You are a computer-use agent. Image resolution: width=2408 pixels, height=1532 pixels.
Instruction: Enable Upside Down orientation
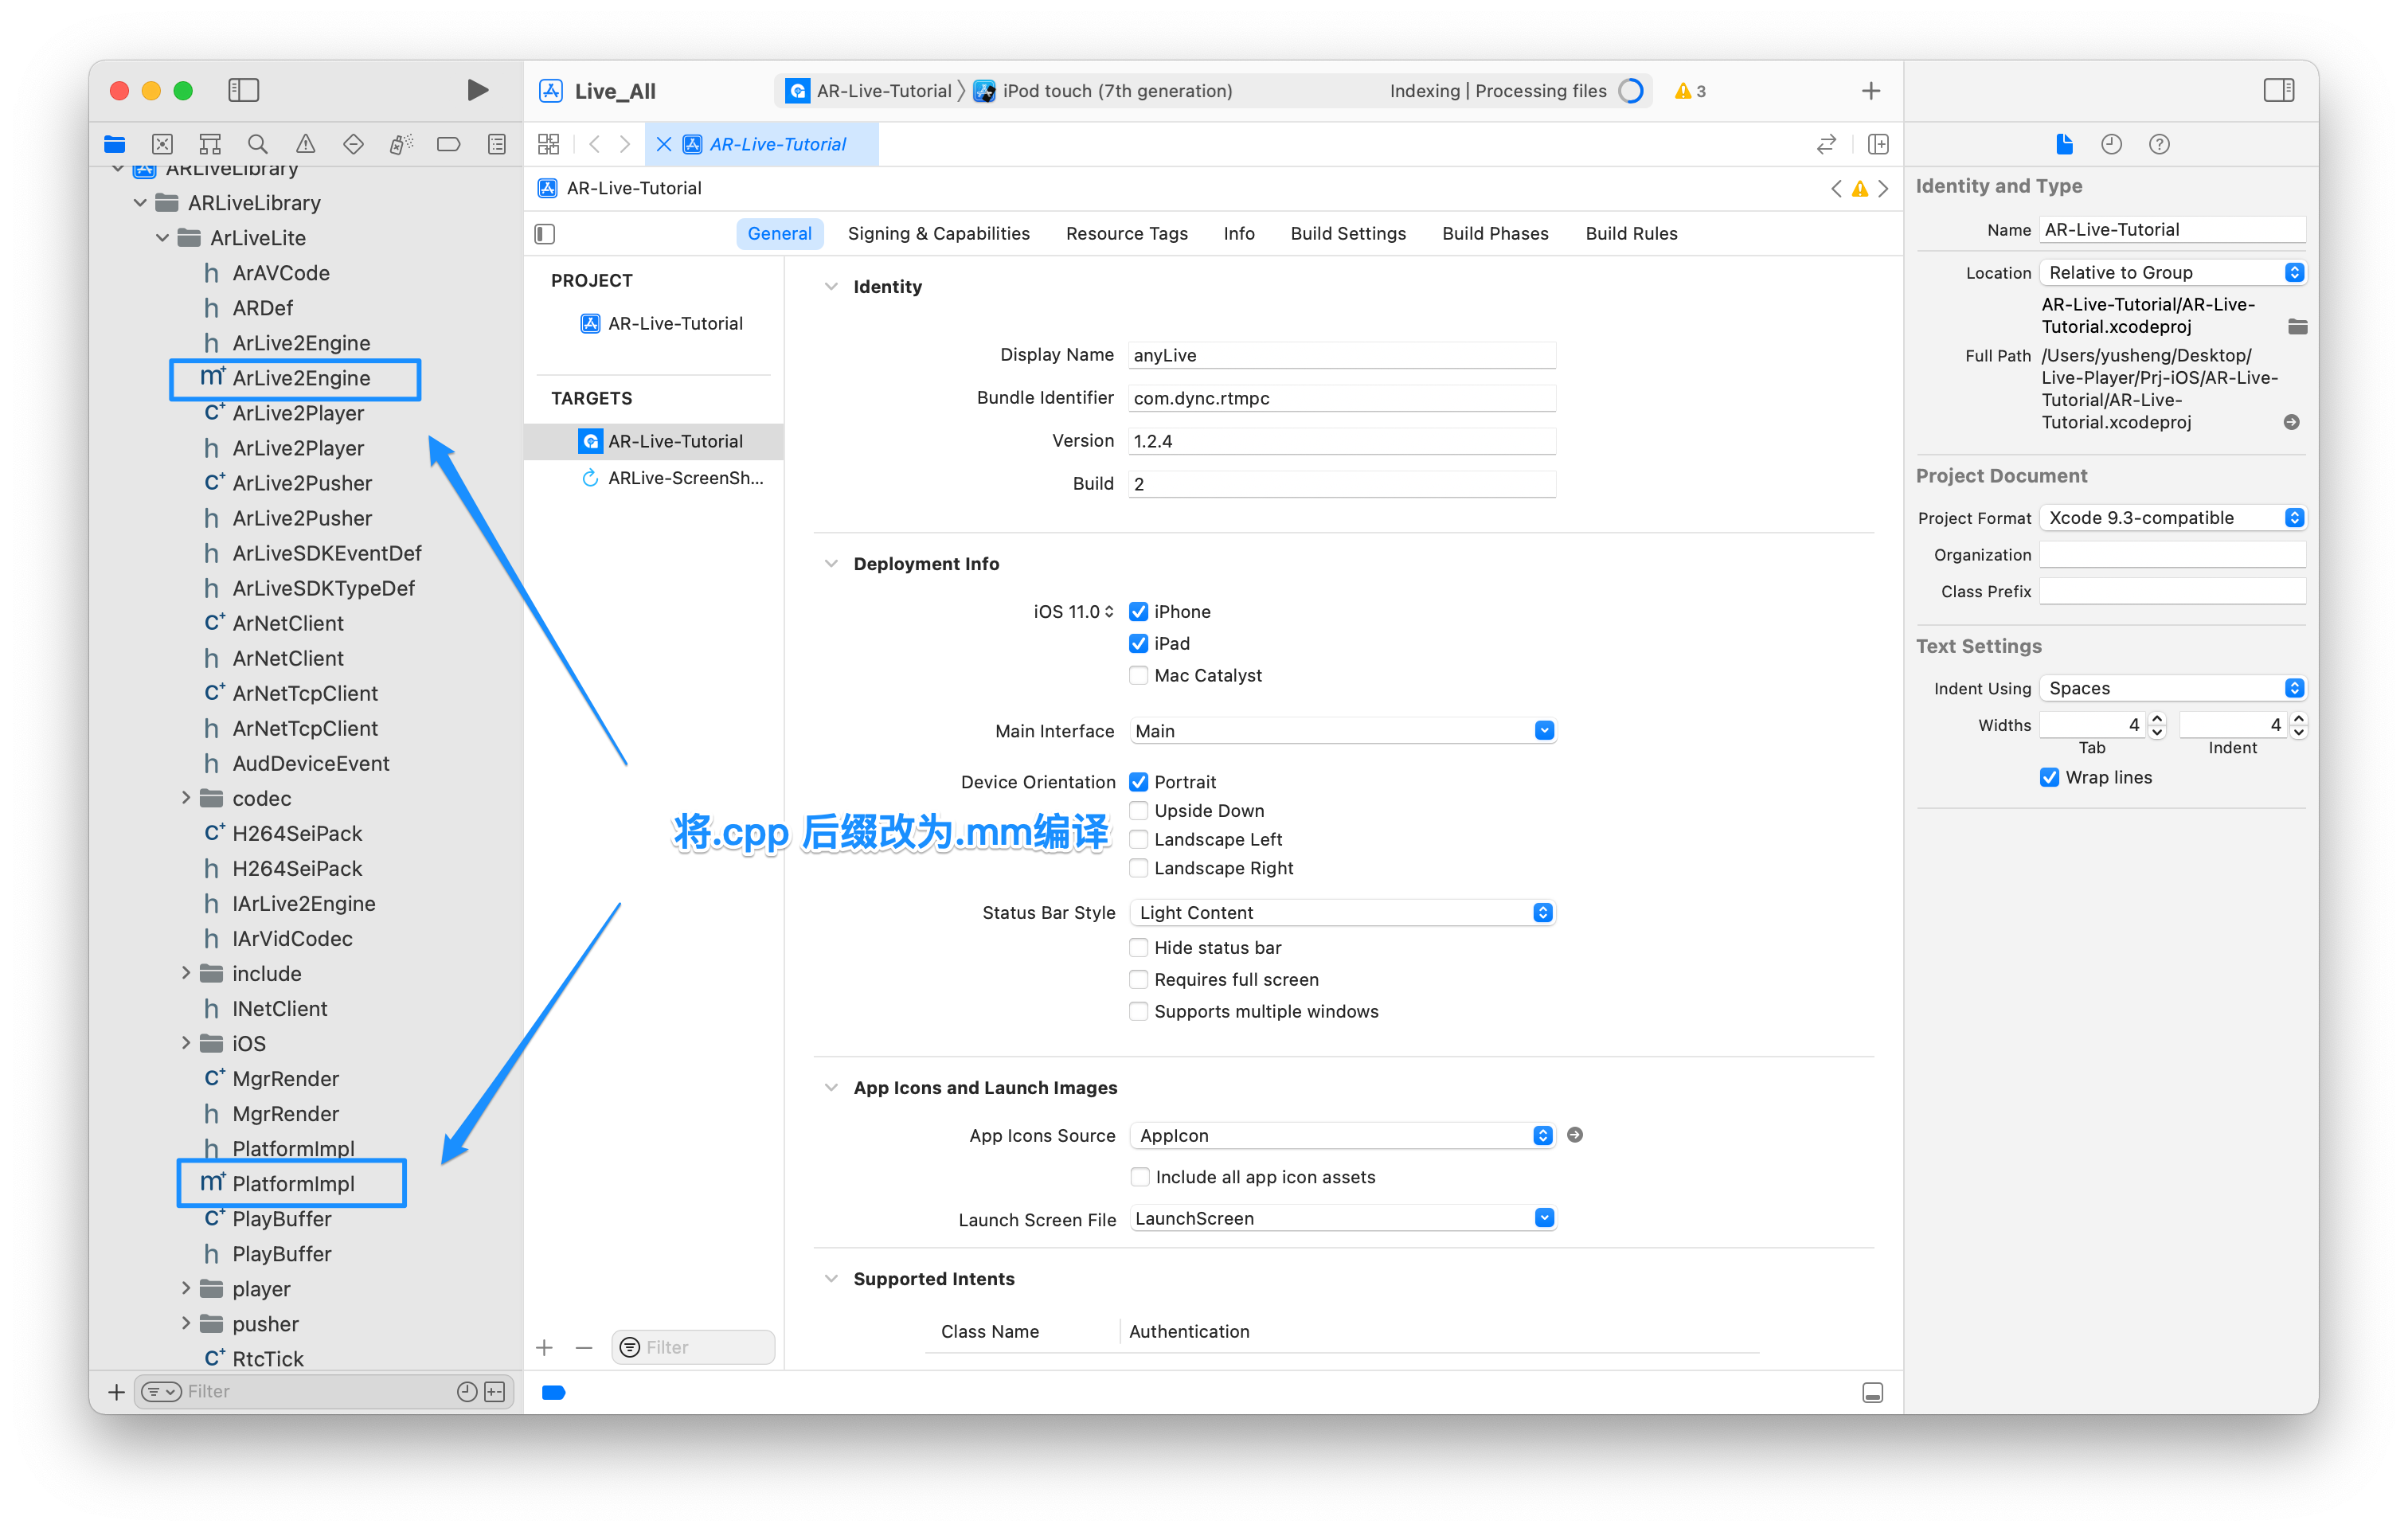pyautogui.click(x=1138, y=810)
